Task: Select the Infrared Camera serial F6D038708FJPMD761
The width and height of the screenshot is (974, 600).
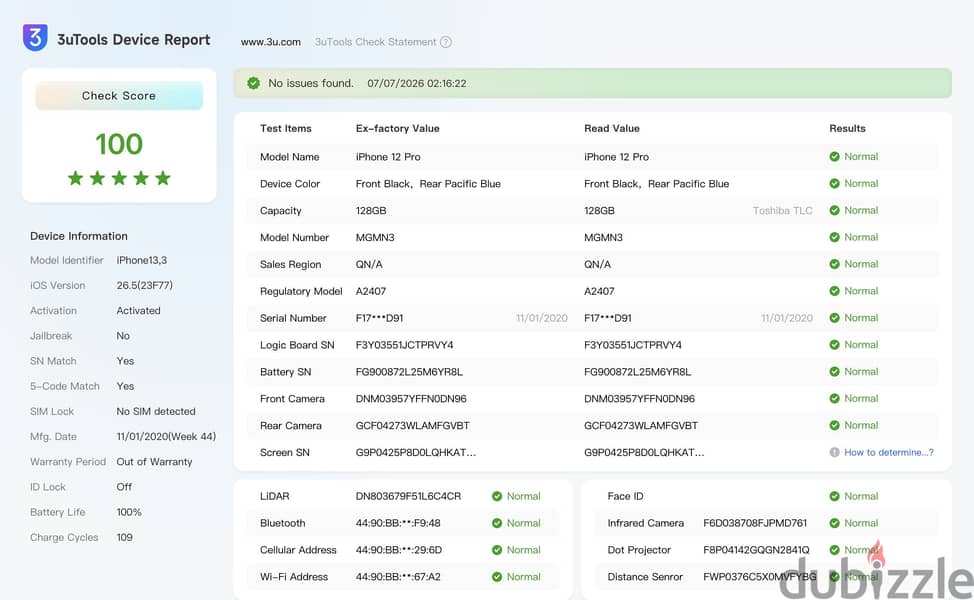Action: pyautogui.click(x=755, y=523)
